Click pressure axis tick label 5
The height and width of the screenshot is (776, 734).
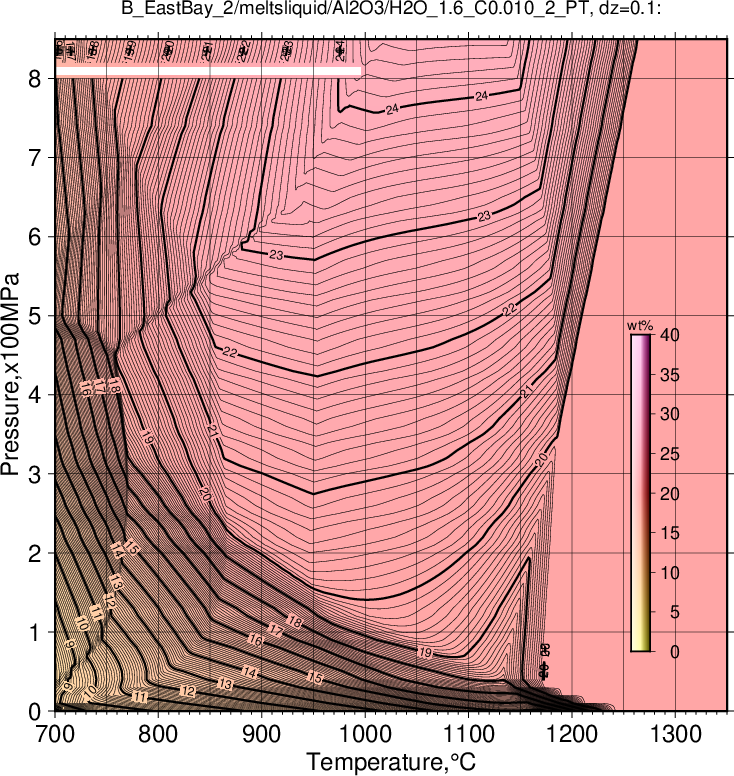34,316
